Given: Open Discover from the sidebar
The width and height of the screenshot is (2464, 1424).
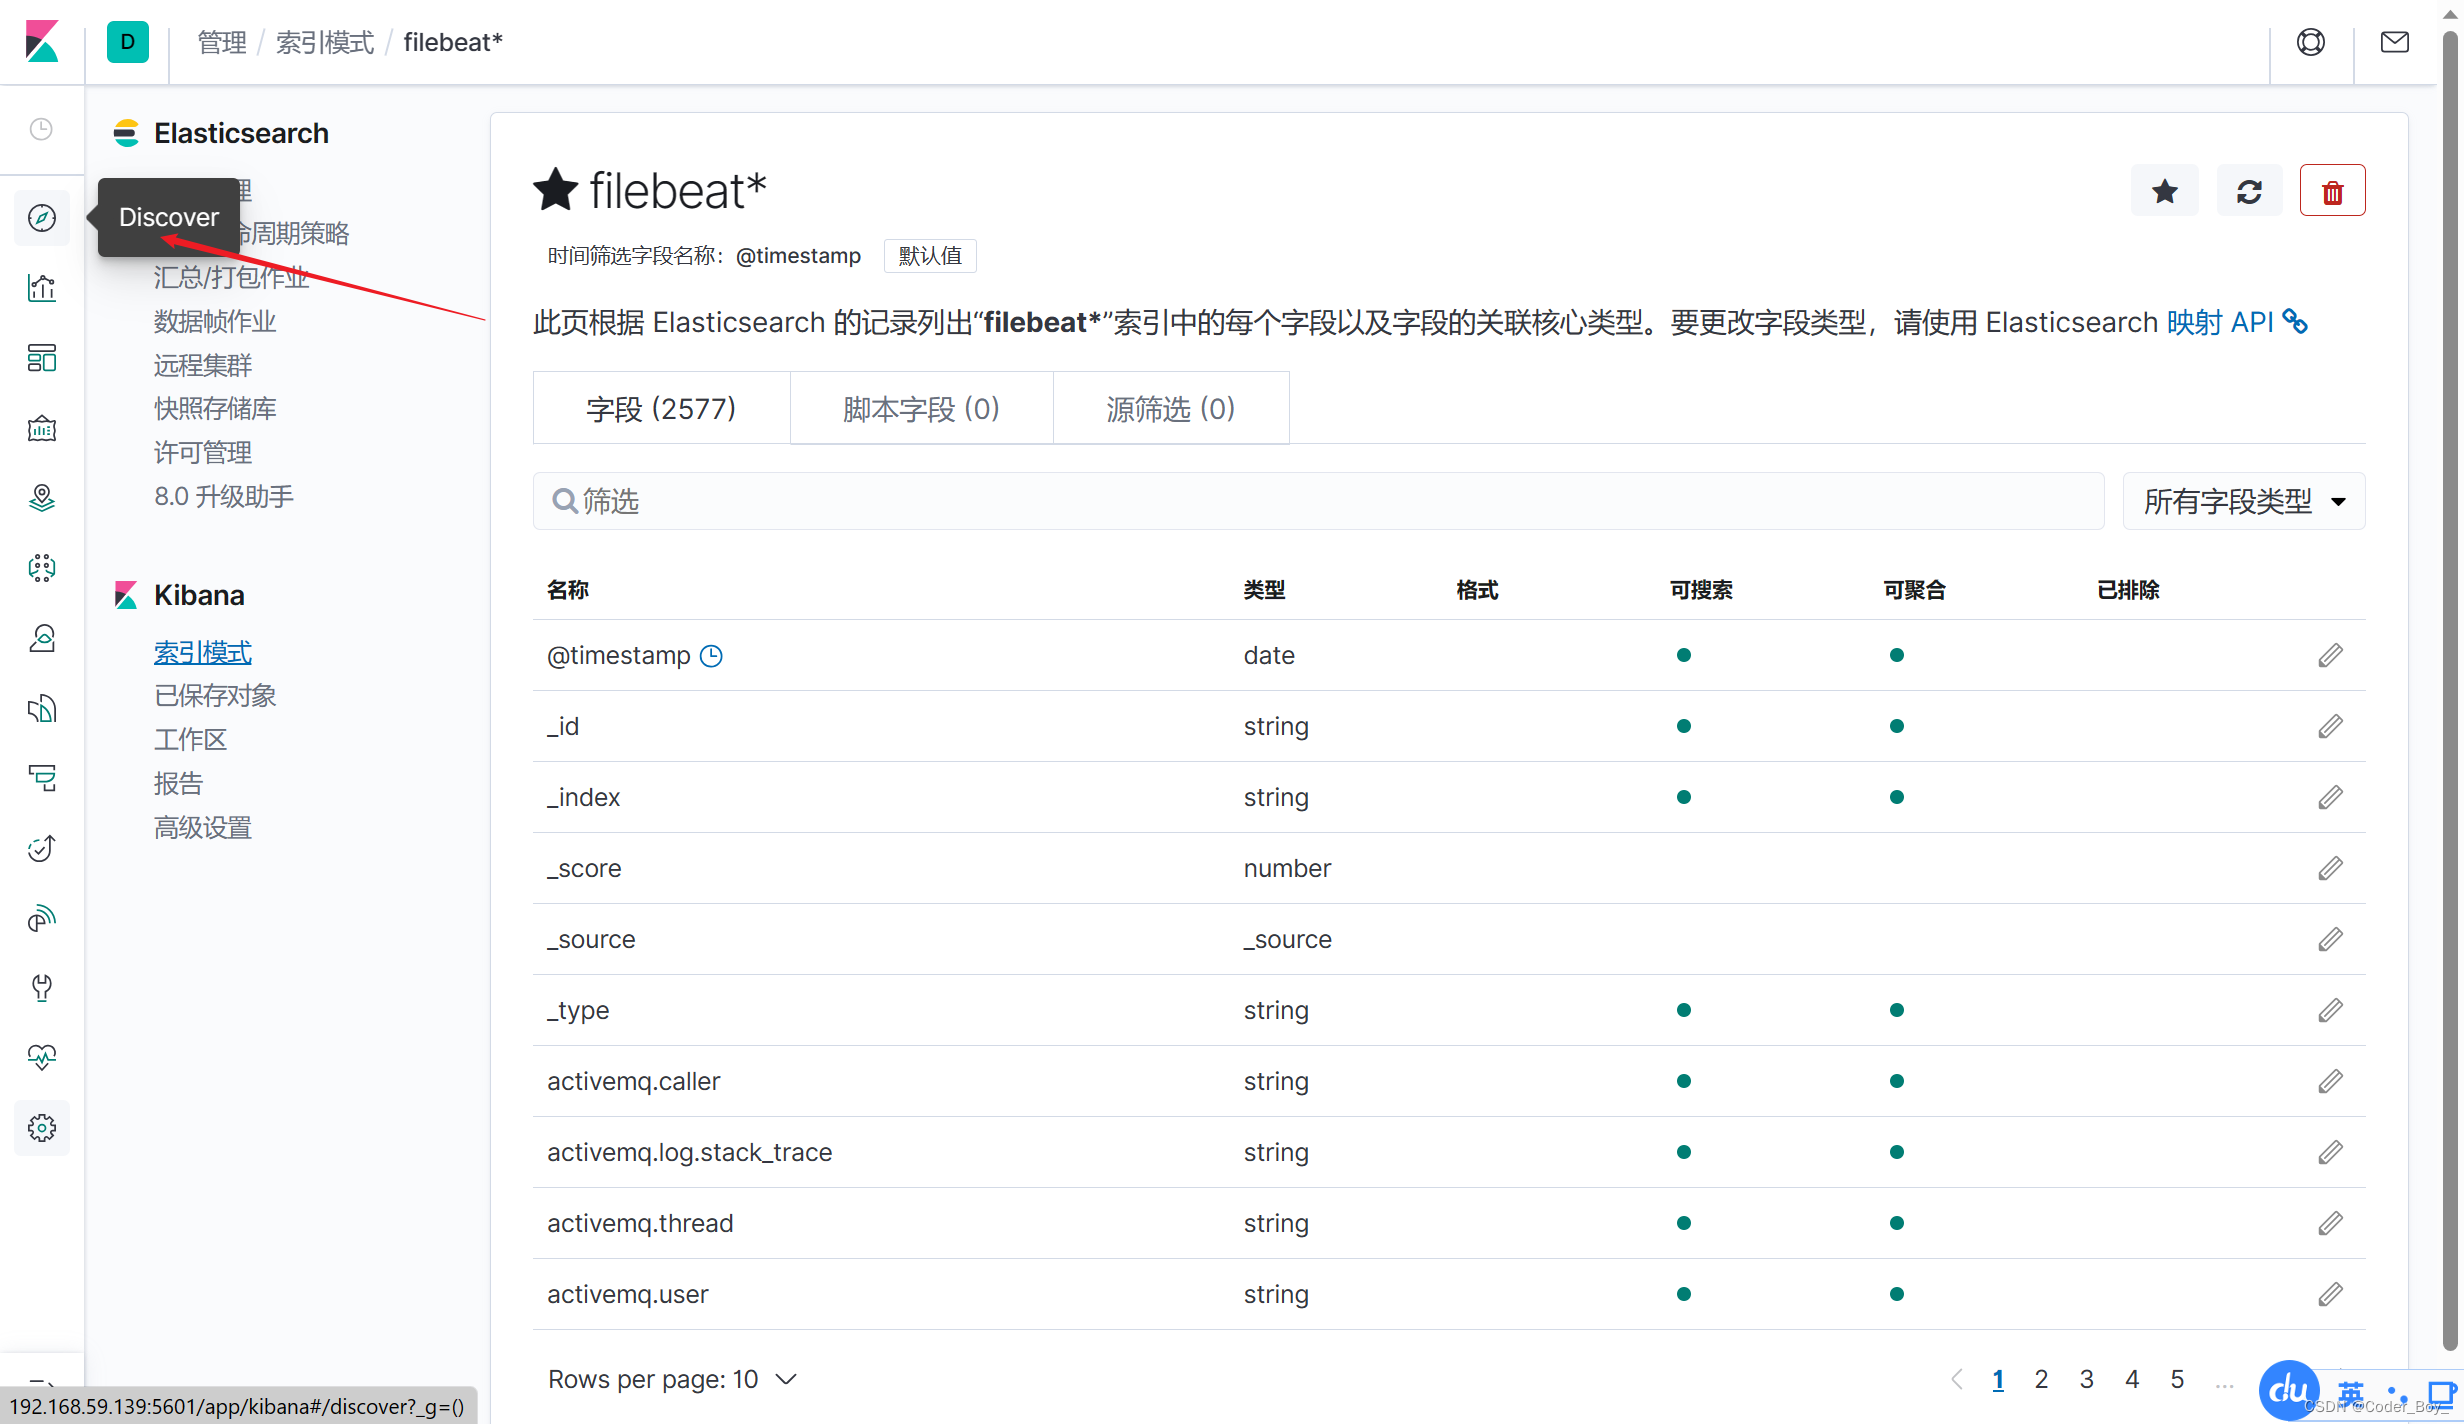Looking at the screenshot, I should coord(41,218).
